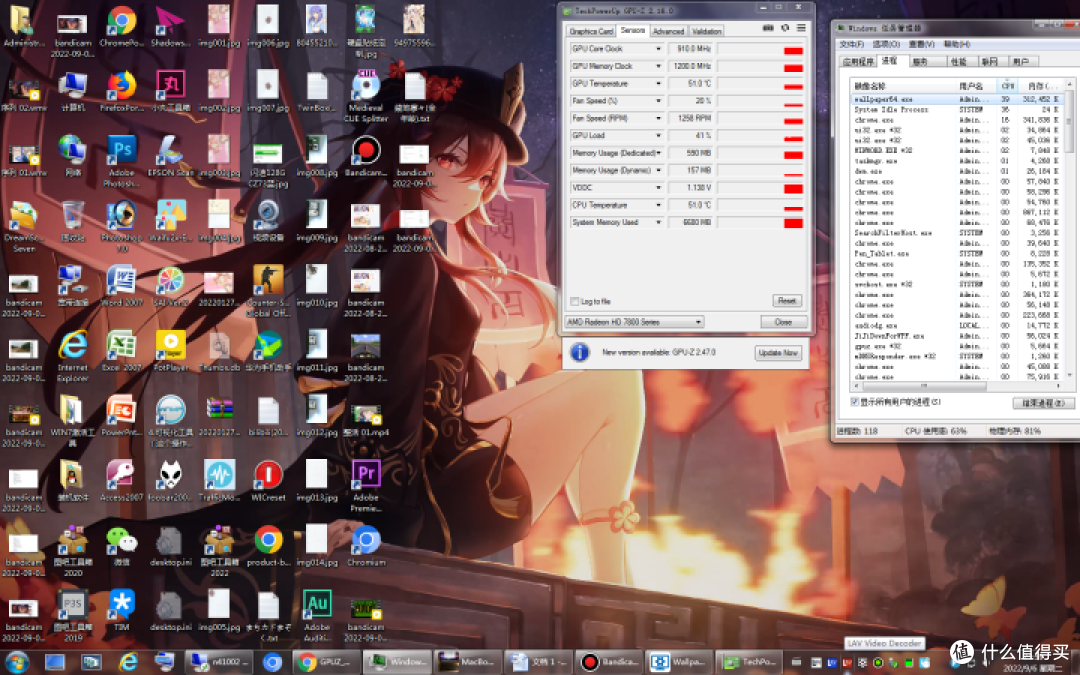Open GPU Memory Clock sensor dropdown
The height and width of the screenshot is (675, 1080).
click(x=658, y=66)
